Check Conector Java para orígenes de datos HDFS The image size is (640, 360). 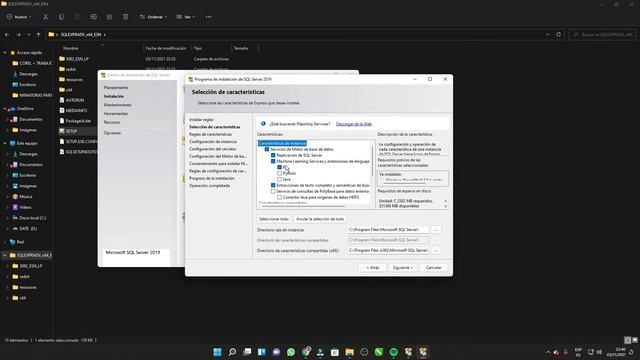(x=280, y=197)
